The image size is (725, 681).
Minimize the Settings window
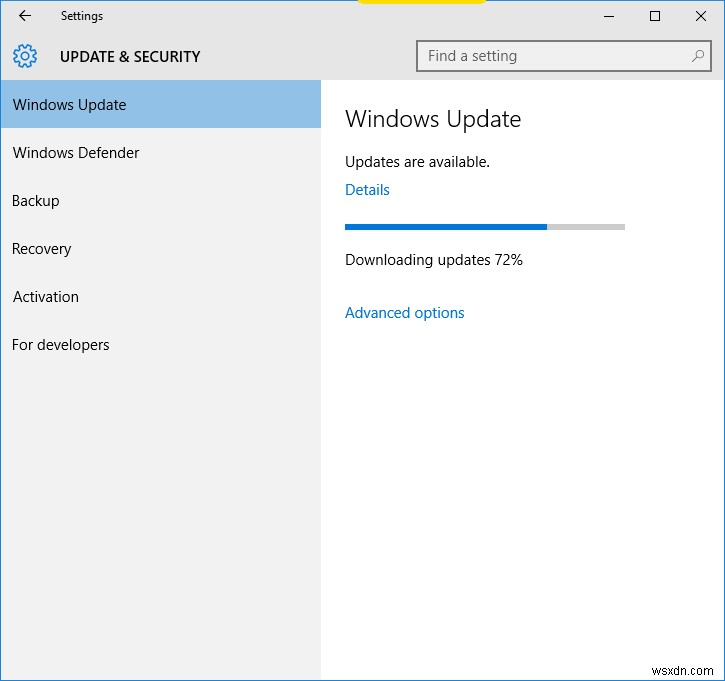pyautogui.click(x=609, y=16)
